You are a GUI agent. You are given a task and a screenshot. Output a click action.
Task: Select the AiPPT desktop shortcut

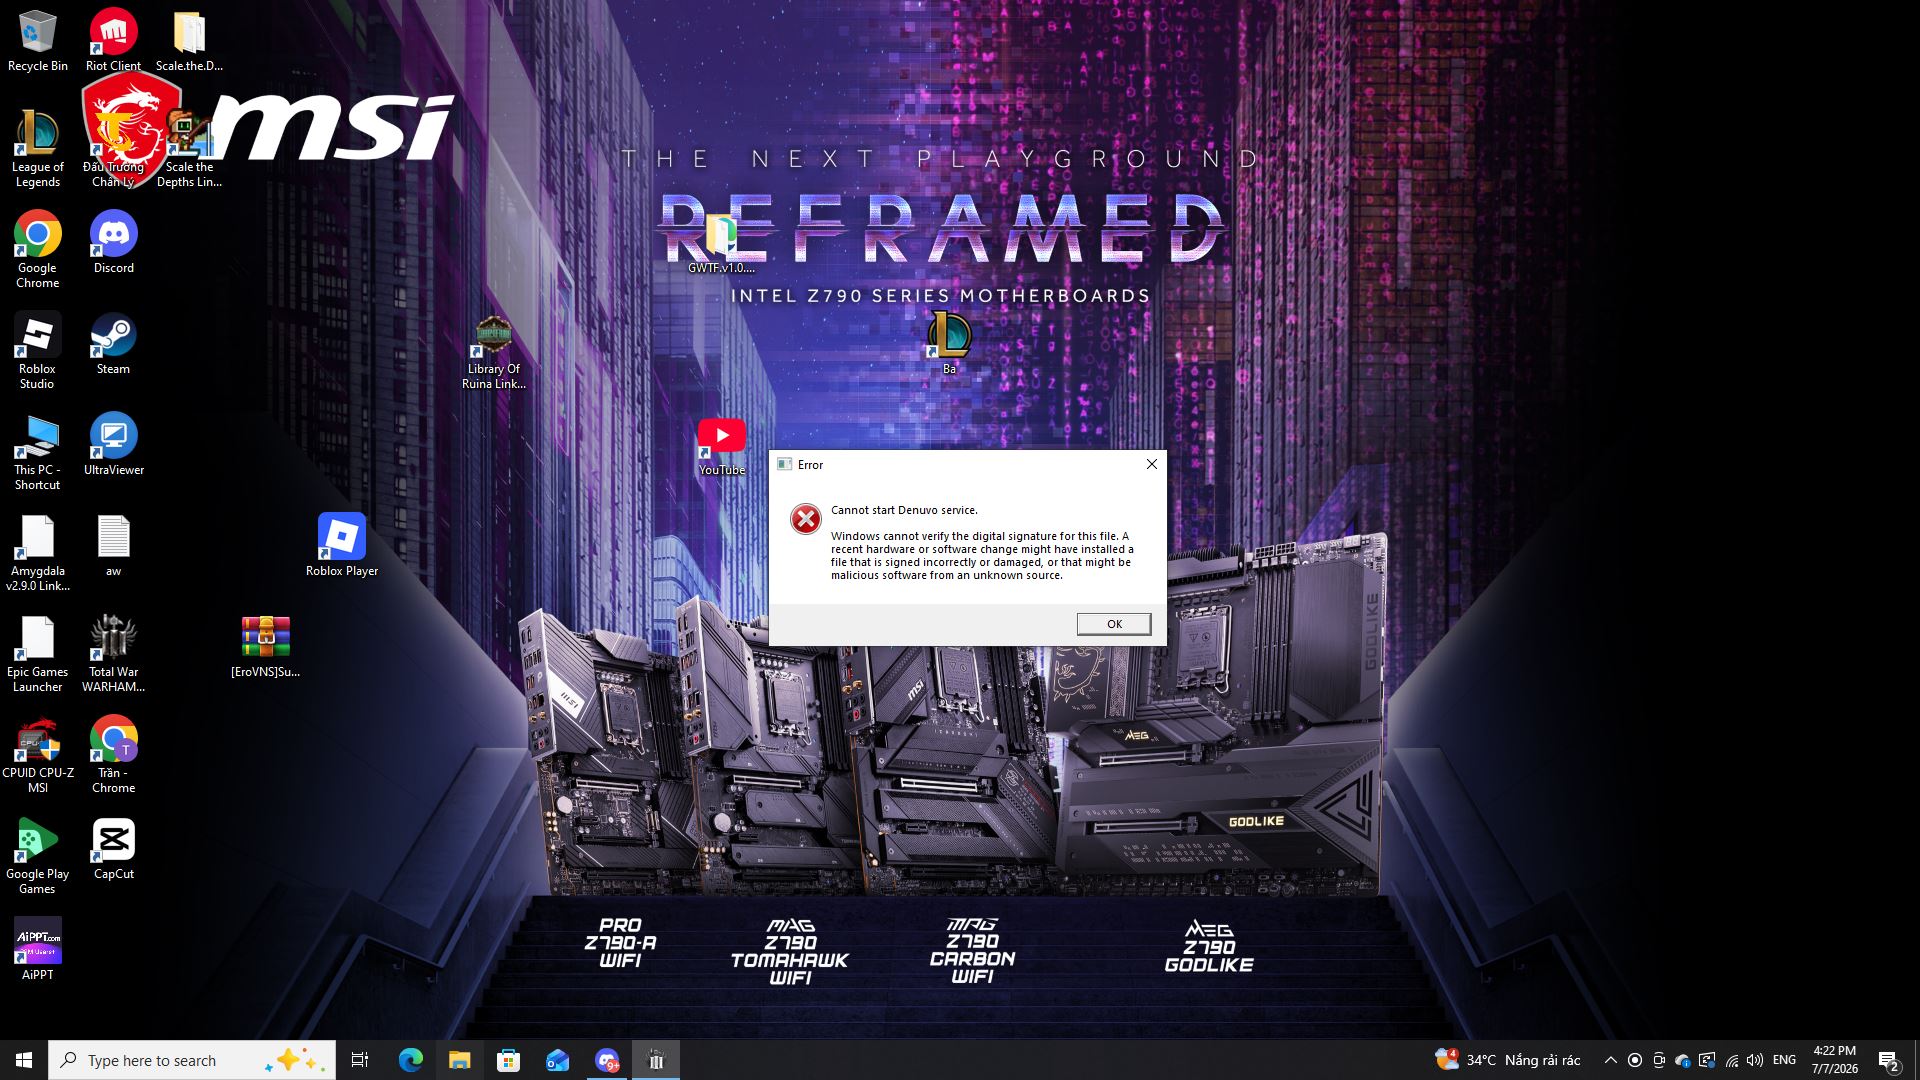coord(38,949)
